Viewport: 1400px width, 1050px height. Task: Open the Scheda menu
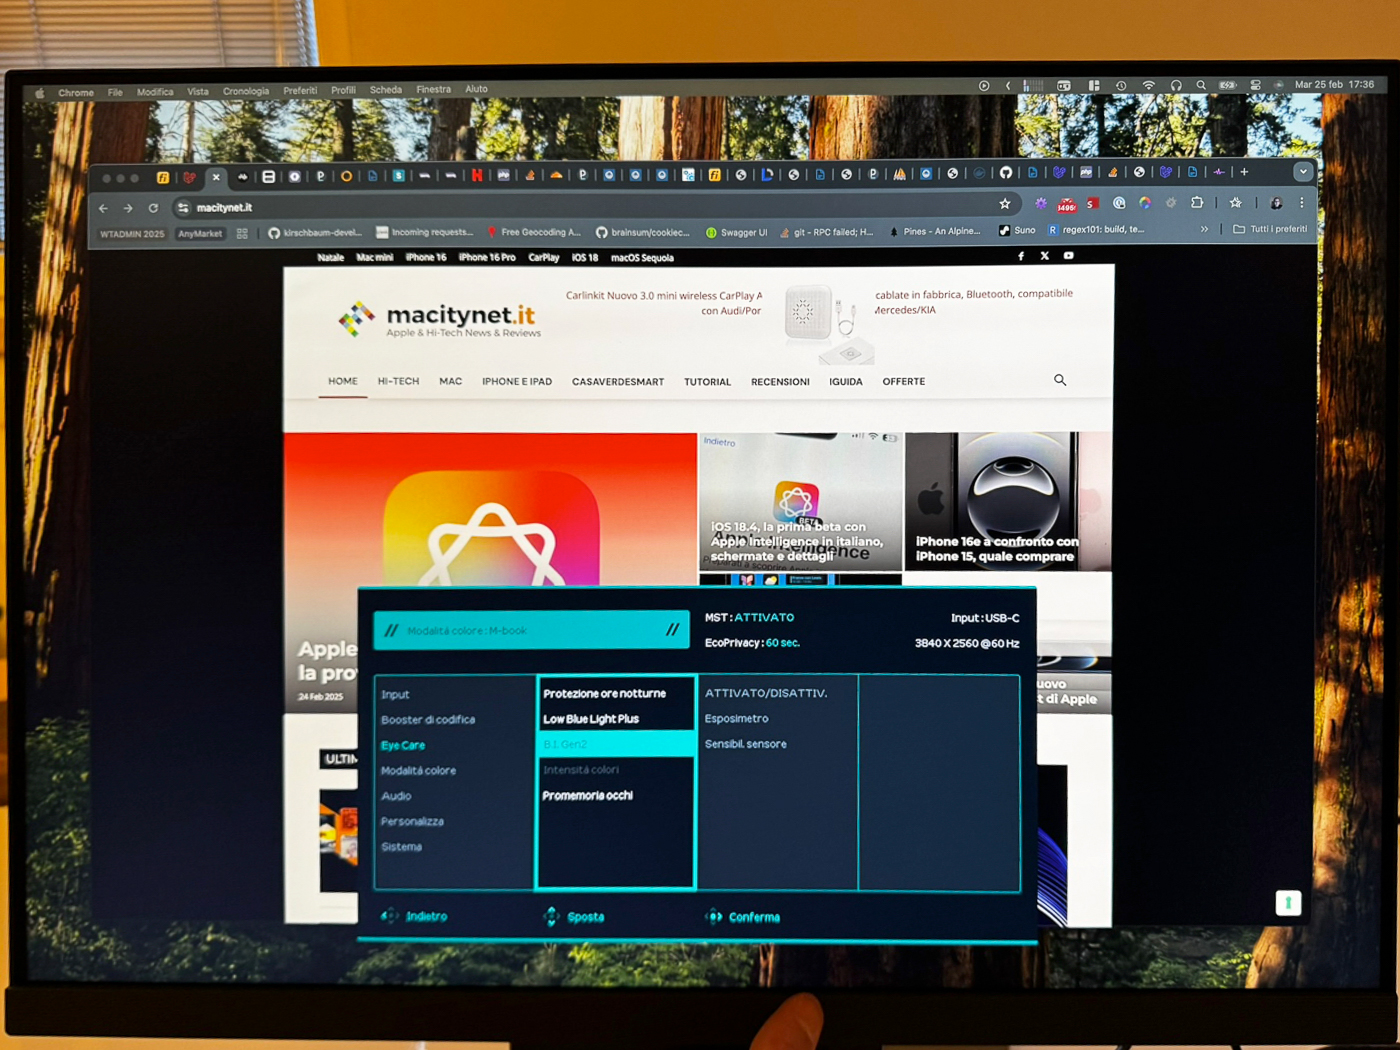[386, 89]
